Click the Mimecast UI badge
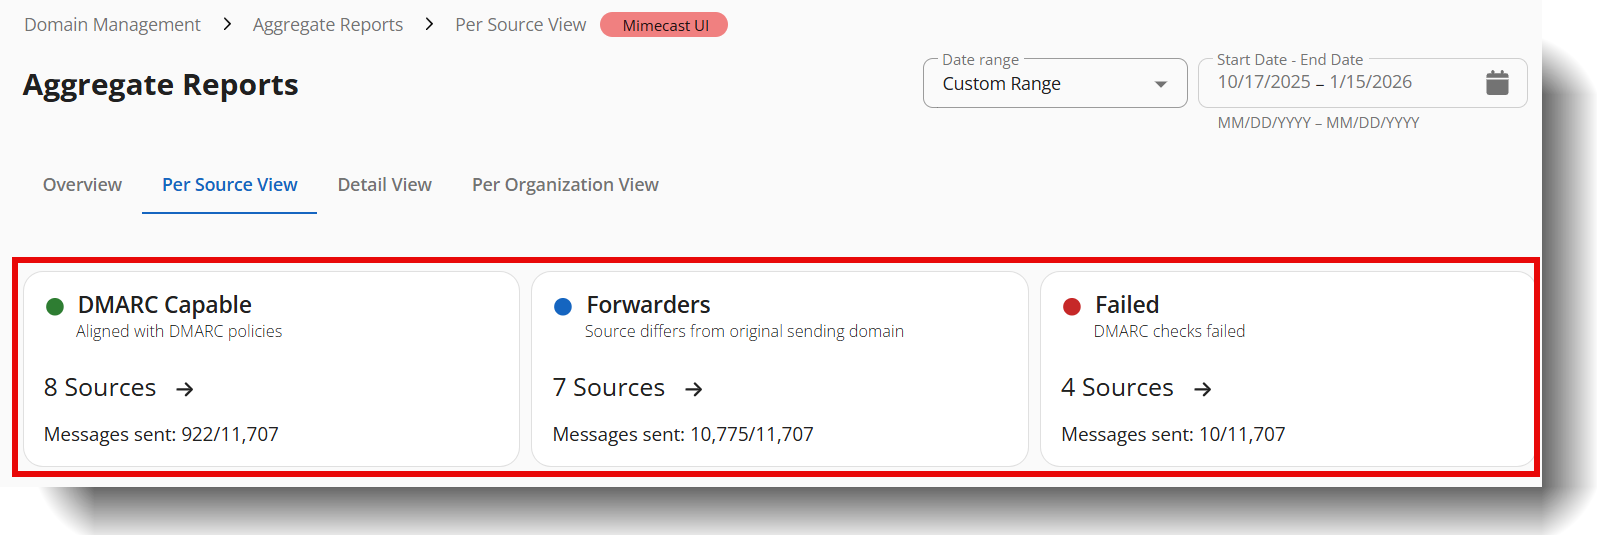Screen dimensions: 1597x535 (x=665, y=25)
